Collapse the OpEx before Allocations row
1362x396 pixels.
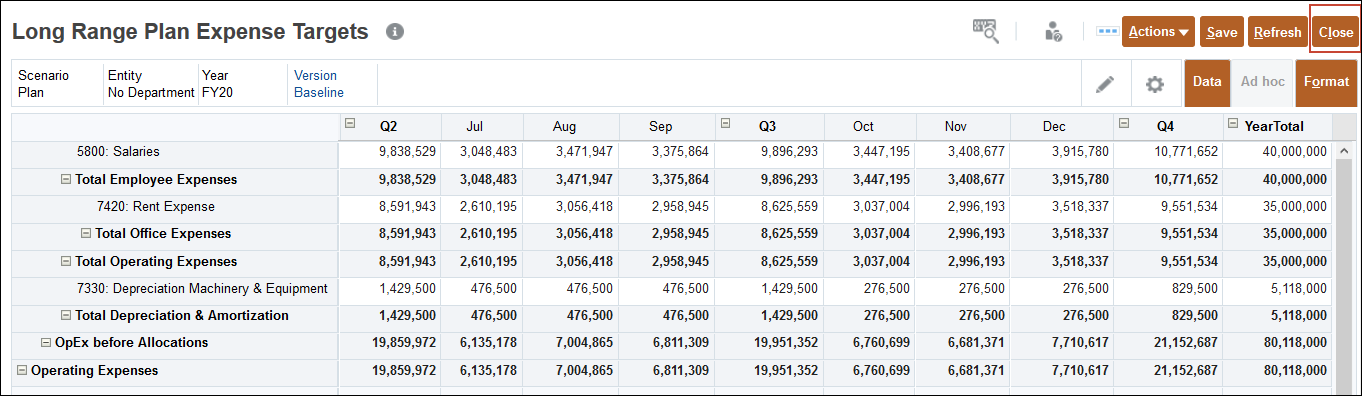coord(46,343)
